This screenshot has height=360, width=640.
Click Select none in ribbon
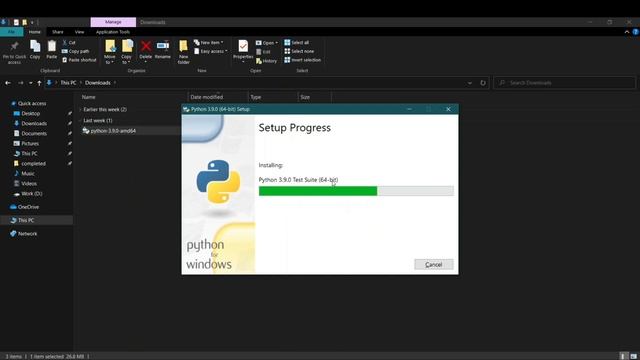click(x=299, y=51)
